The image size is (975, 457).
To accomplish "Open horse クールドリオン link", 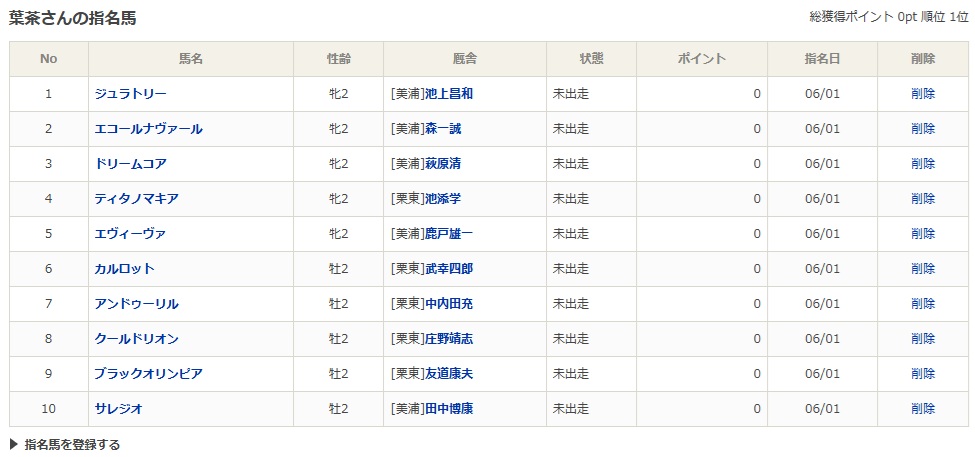I will point(137,339).
